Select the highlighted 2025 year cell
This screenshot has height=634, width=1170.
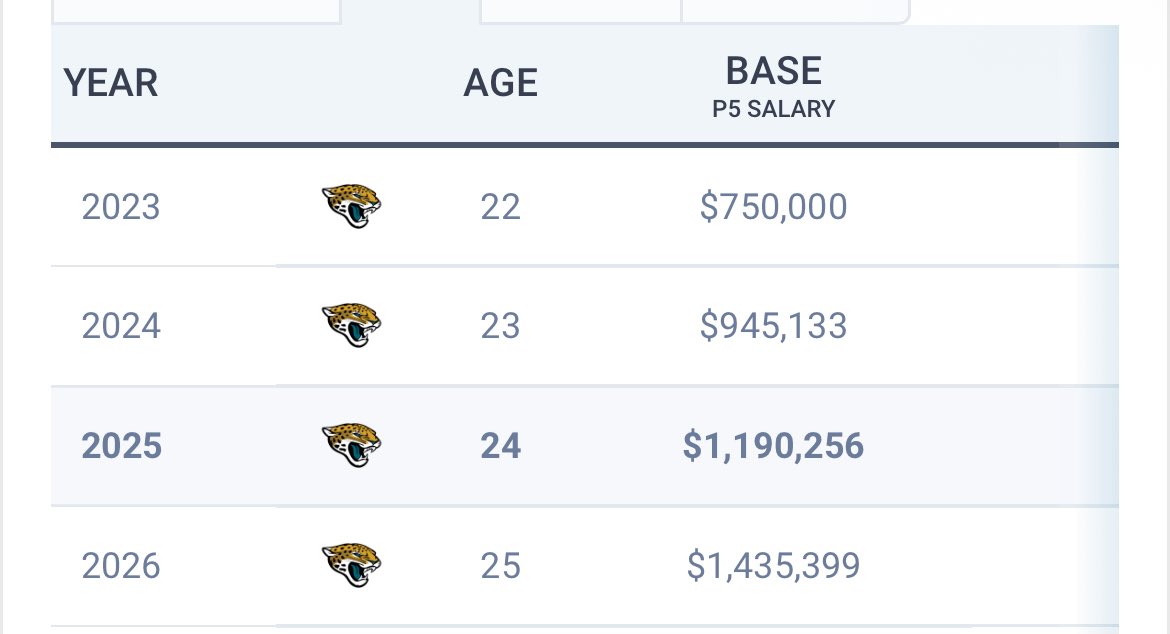[x=121, y=446]
